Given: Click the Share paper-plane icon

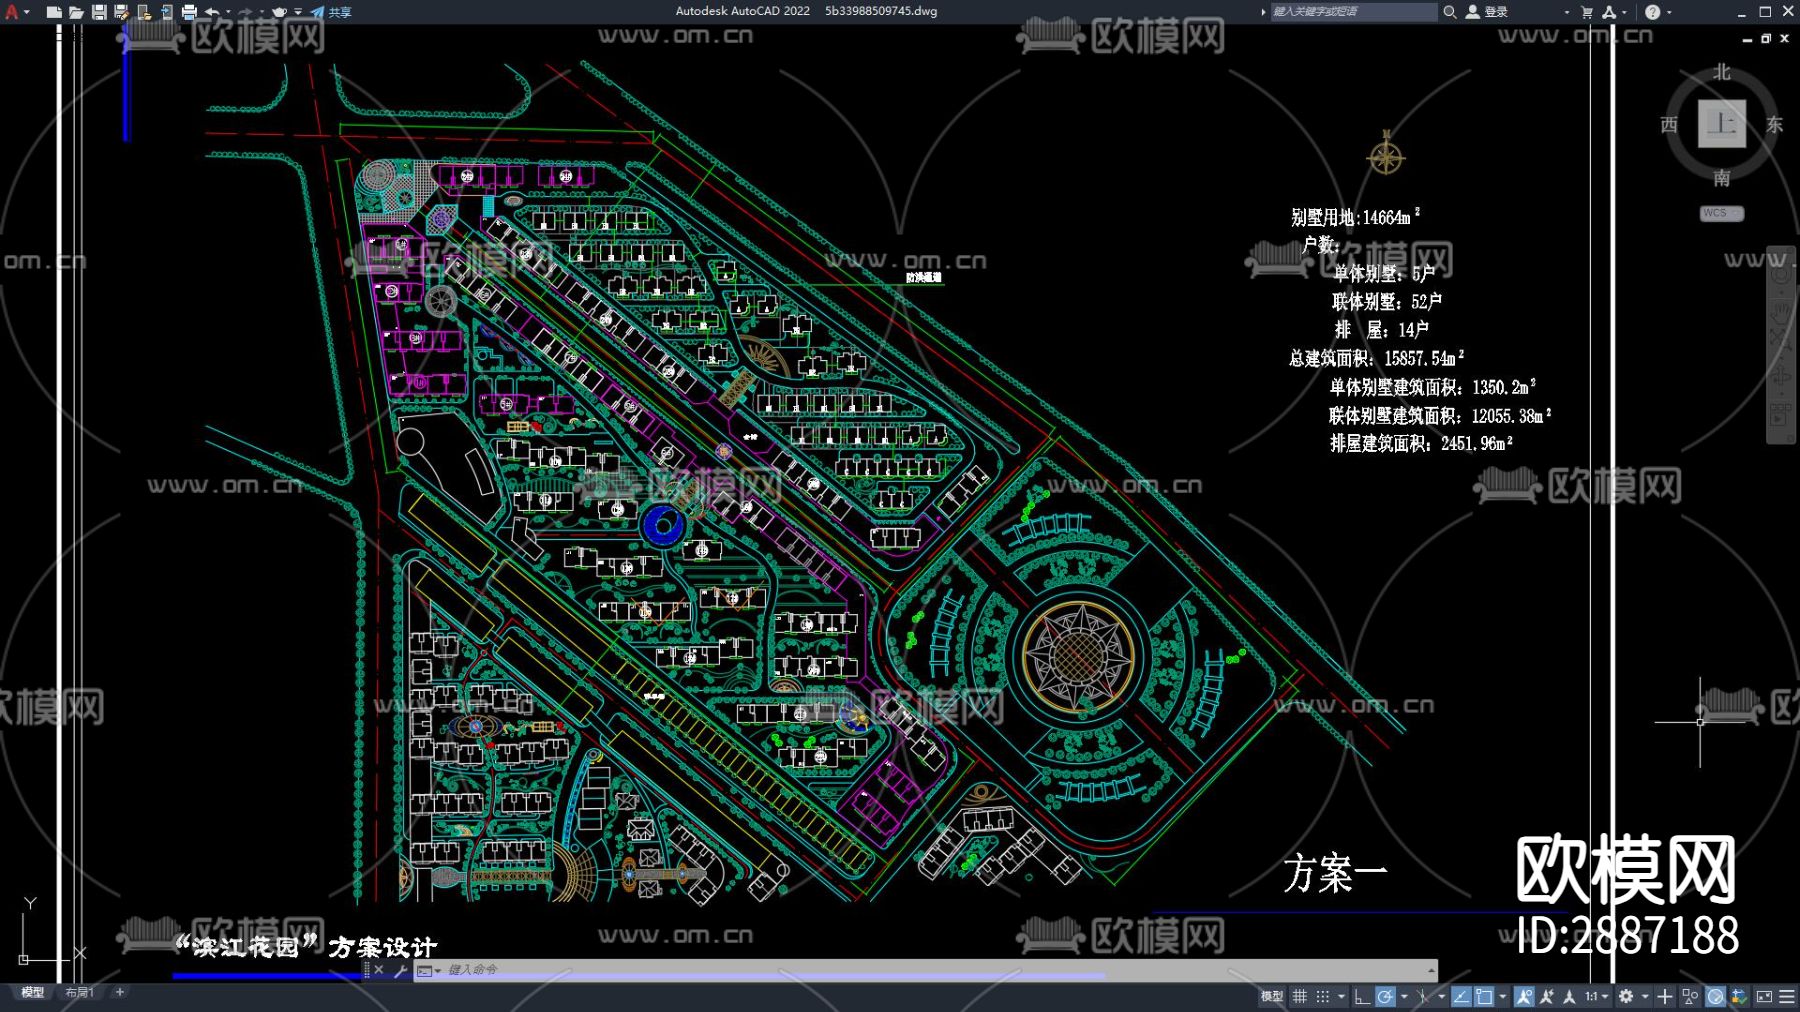Looking at the screenshot, I should [317, 12].
